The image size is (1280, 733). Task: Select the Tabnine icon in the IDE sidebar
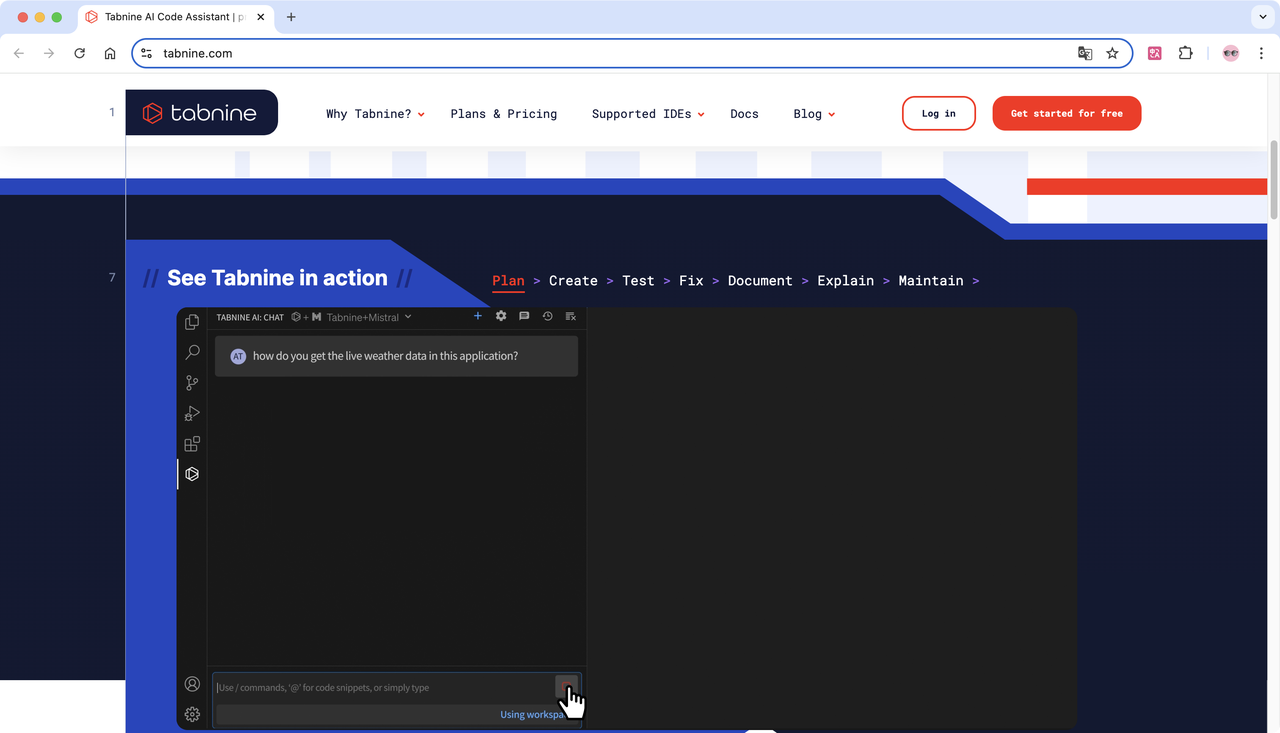coord(192,474)
